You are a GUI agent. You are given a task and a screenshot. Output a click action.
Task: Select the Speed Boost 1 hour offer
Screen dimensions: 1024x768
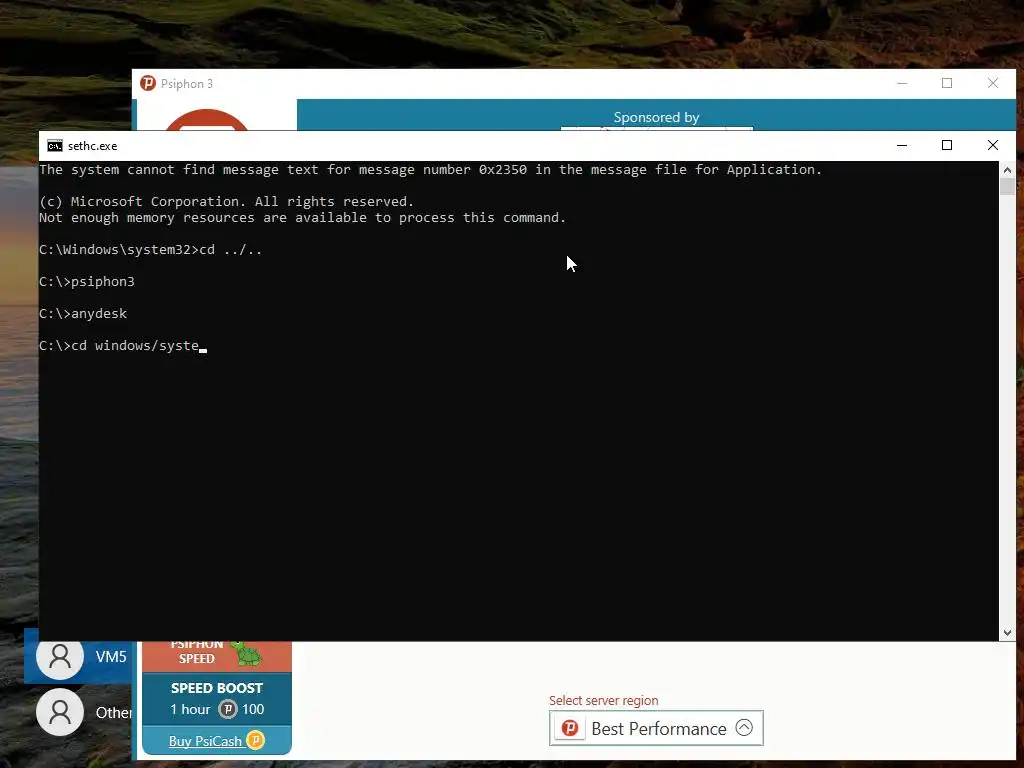[x=217, y=699]
